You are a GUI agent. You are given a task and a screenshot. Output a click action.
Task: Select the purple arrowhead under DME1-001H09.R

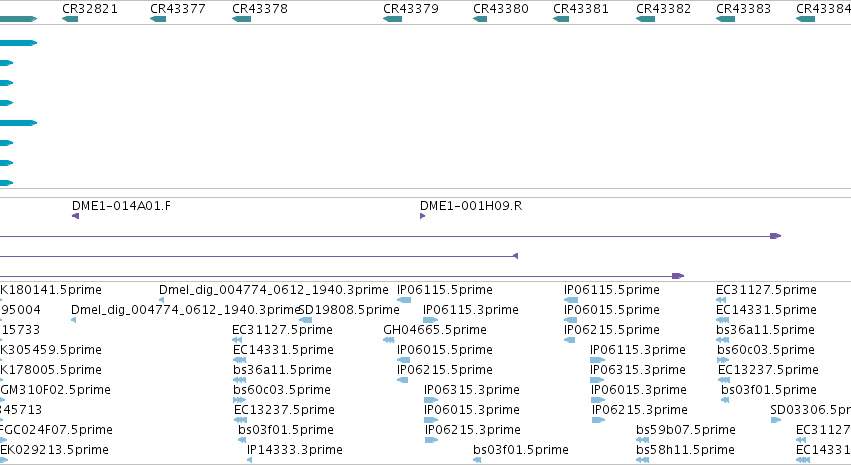click(x=422, y=216)
